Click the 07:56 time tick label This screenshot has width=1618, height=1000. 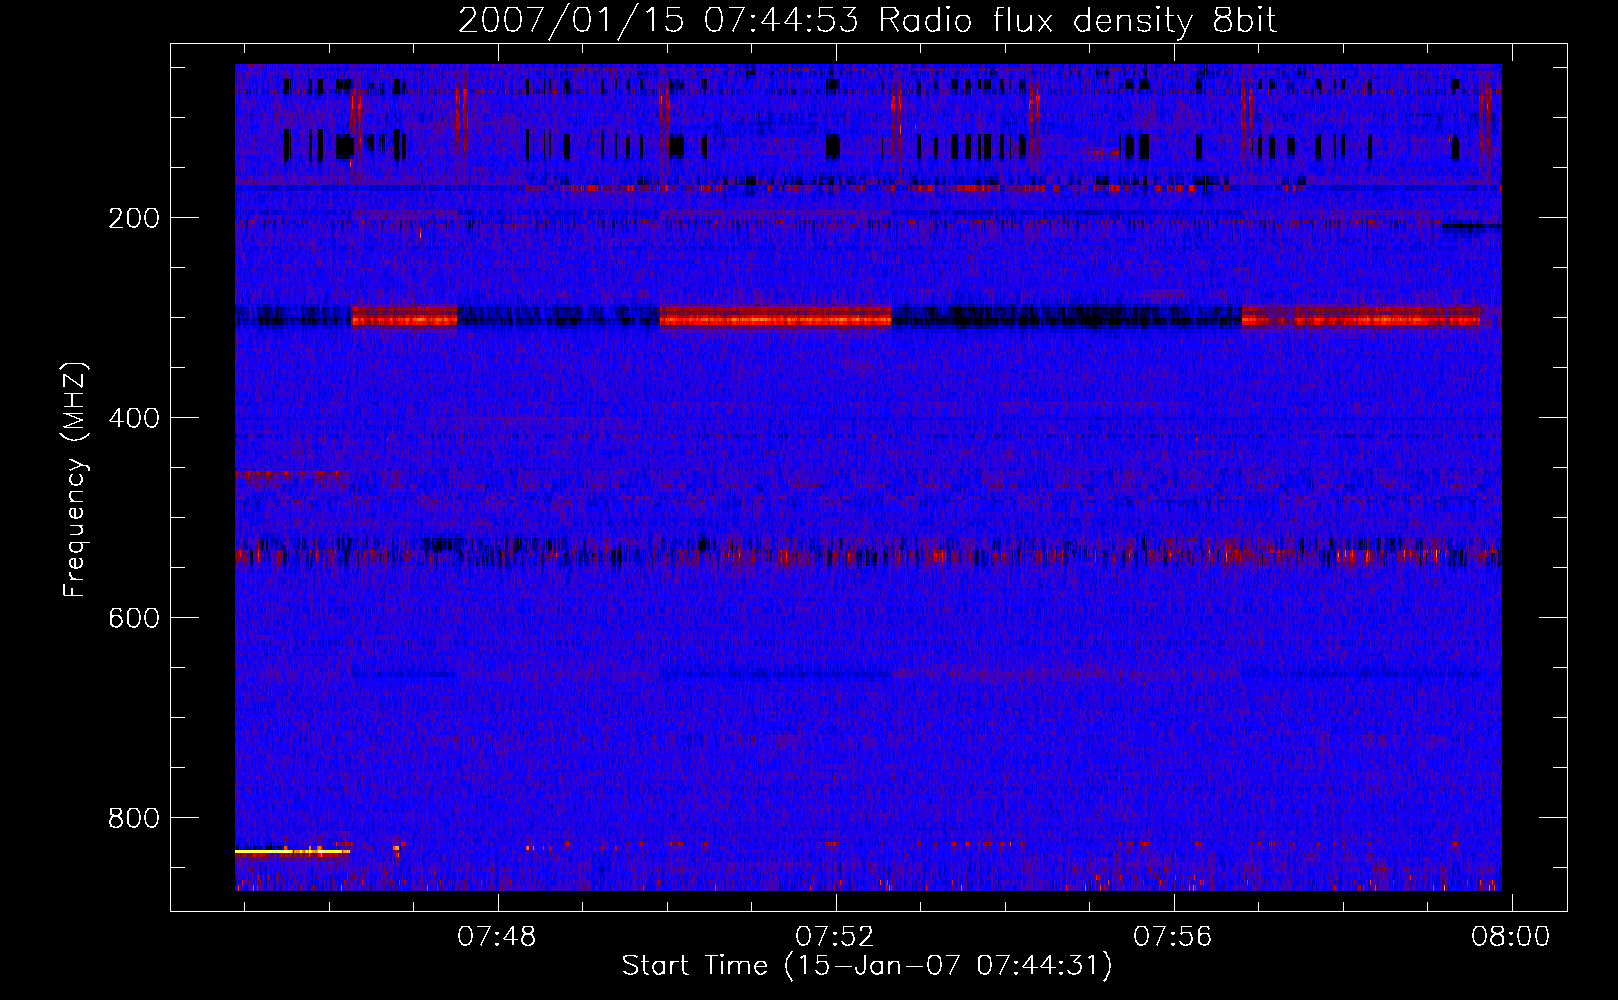tap(1172, 937)
